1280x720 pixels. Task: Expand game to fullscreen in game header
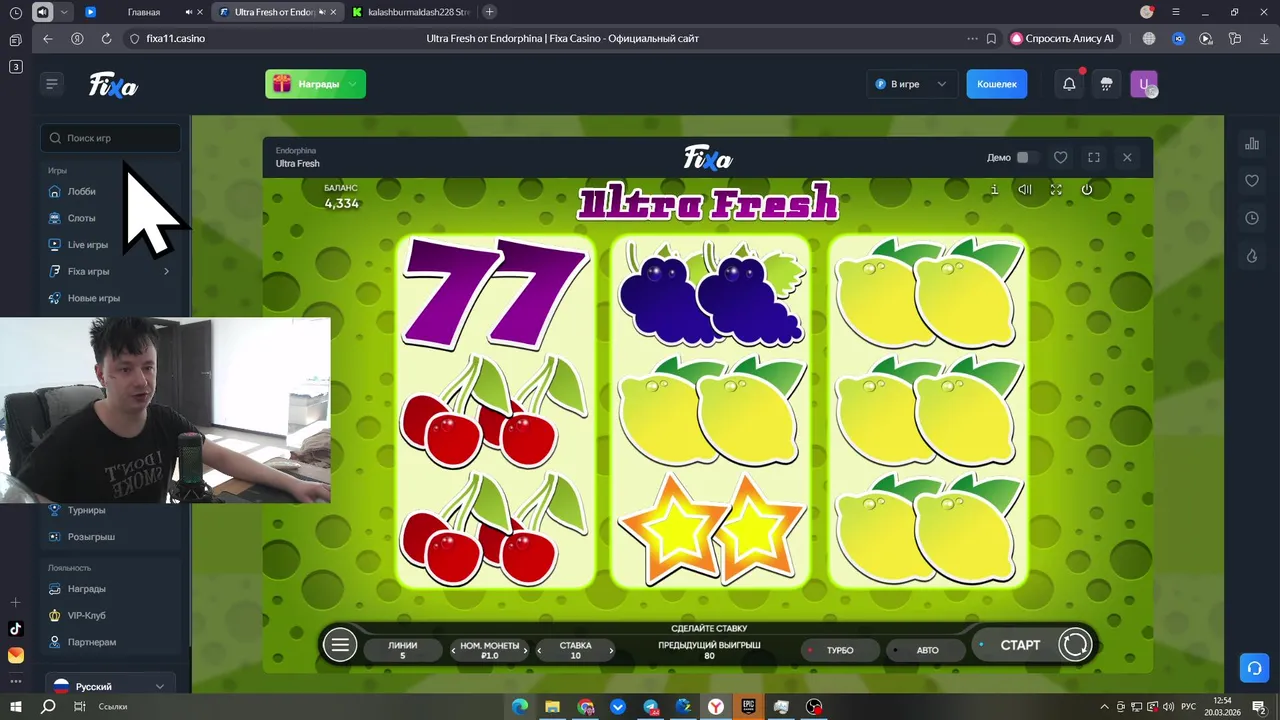pyautogui.click(x=1094, y=157)
